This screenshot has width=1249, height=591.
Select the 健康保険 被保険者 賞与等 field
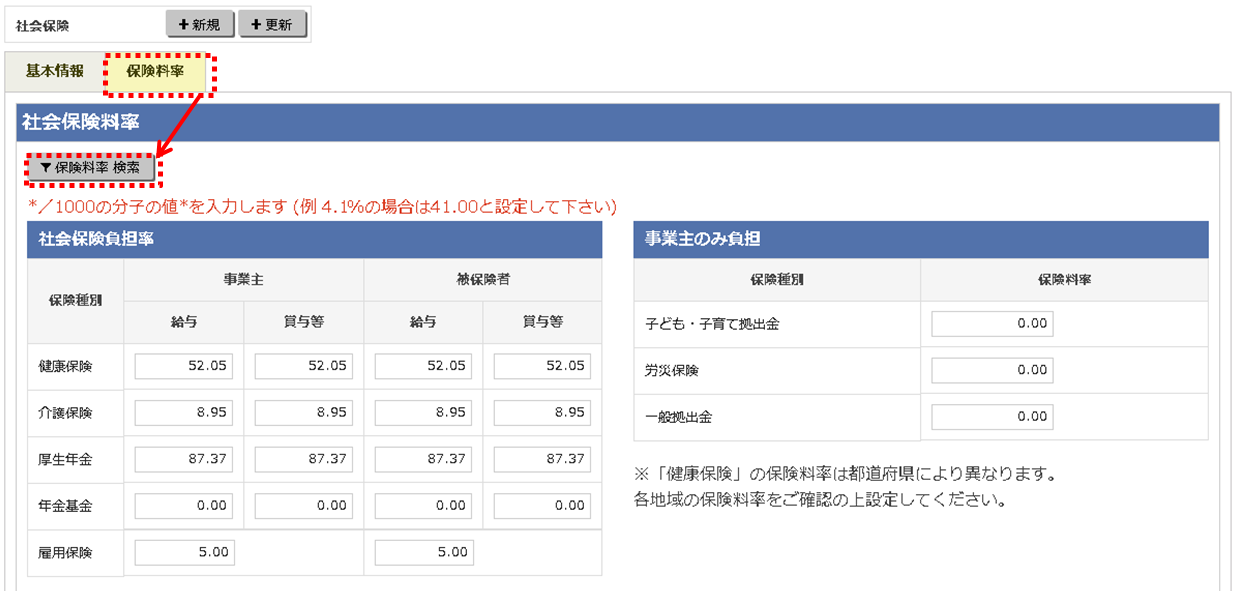[x=541, y=366]
